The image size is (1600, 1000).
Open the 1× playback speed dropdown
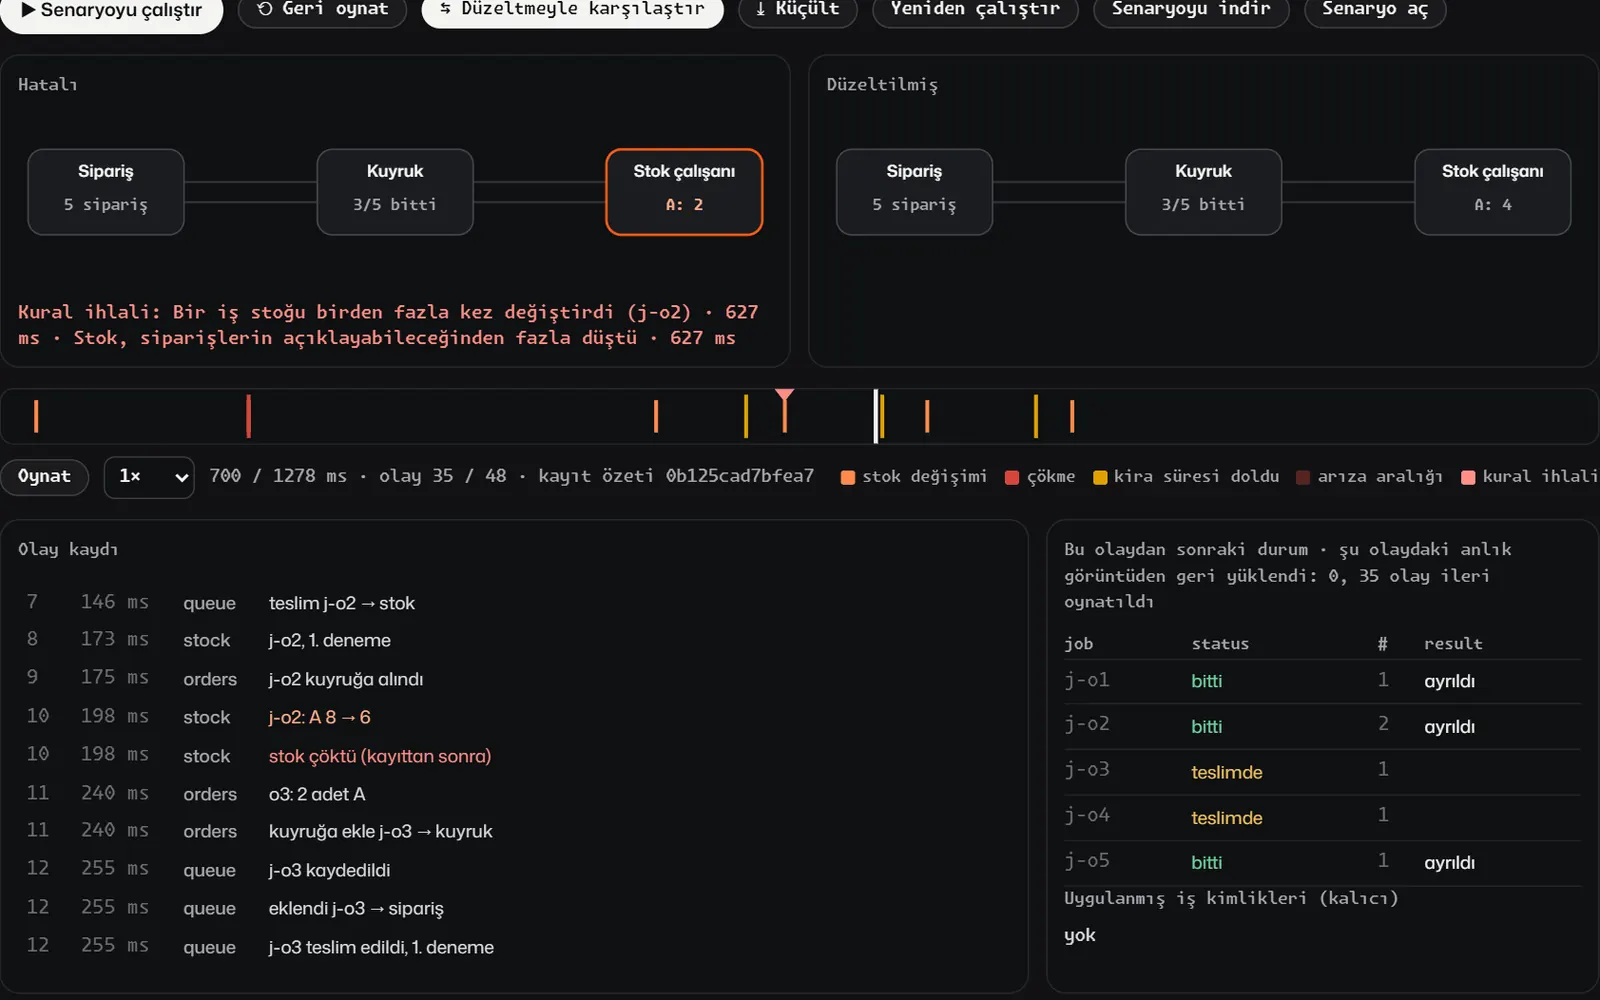pyautogui.click(x=149, y=477)
